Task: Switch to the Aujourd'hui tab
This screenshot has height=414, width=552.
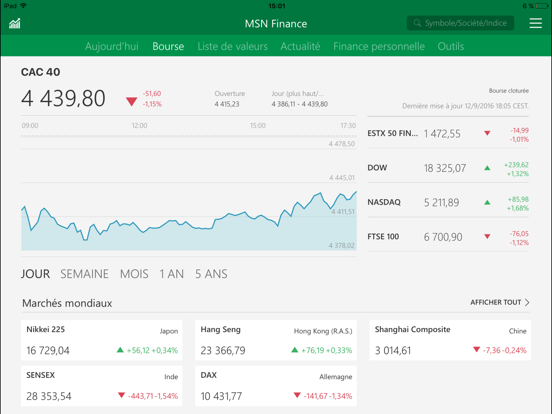Action: coord(112,46)
